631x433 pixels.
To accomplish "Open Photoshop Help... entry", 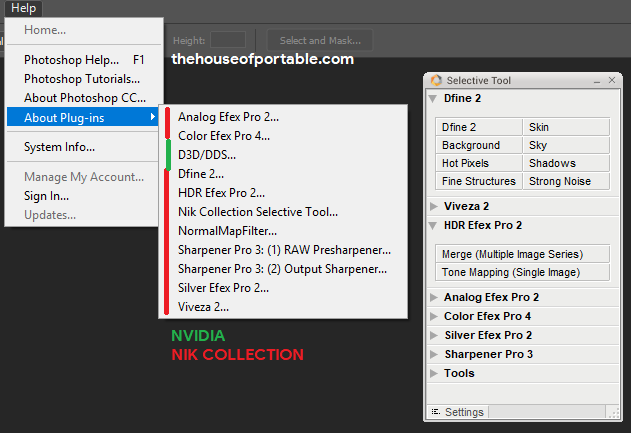I will click(x=82, y=60).
